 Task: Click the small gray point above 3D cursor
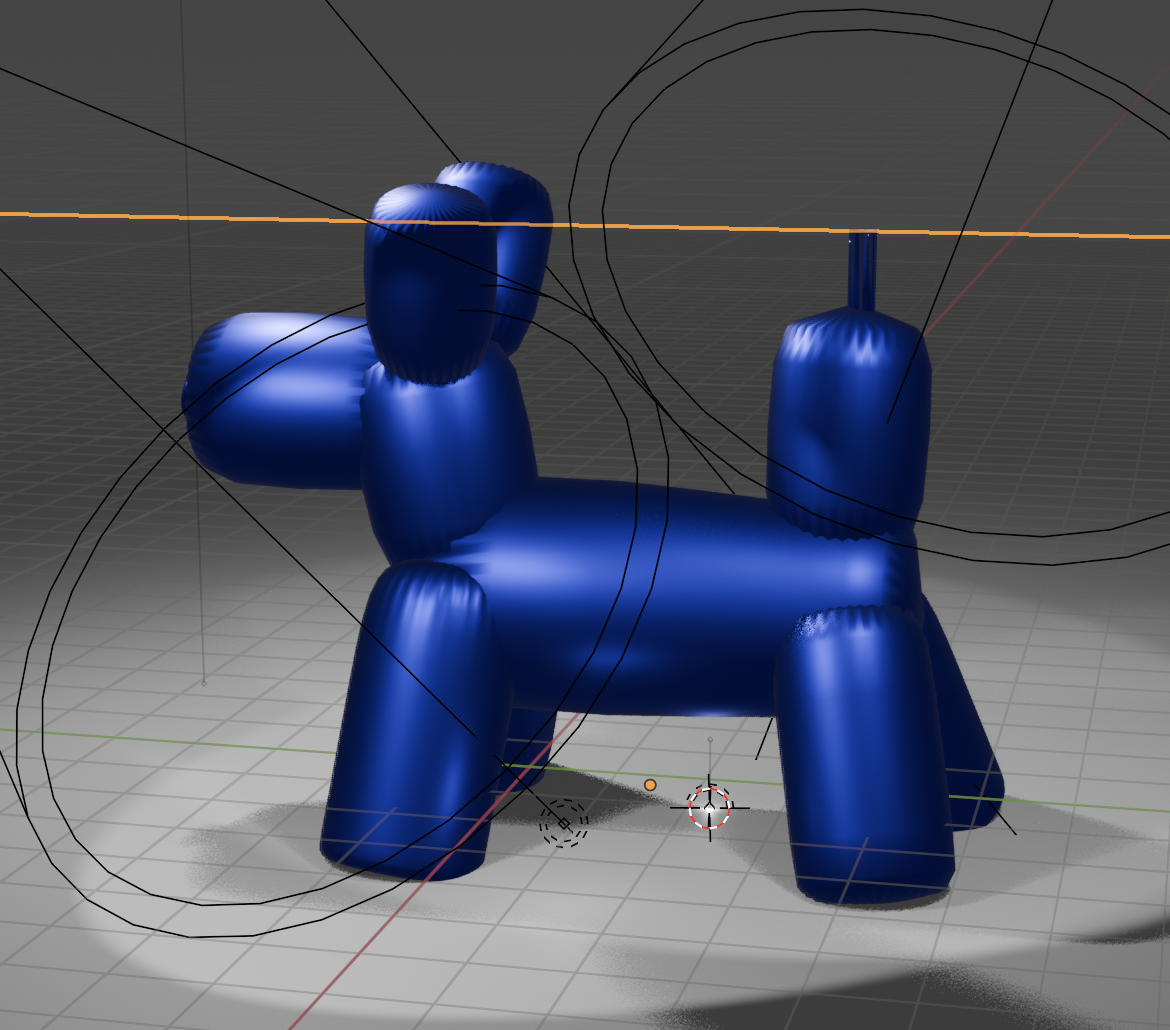click(x=710, y=740)
